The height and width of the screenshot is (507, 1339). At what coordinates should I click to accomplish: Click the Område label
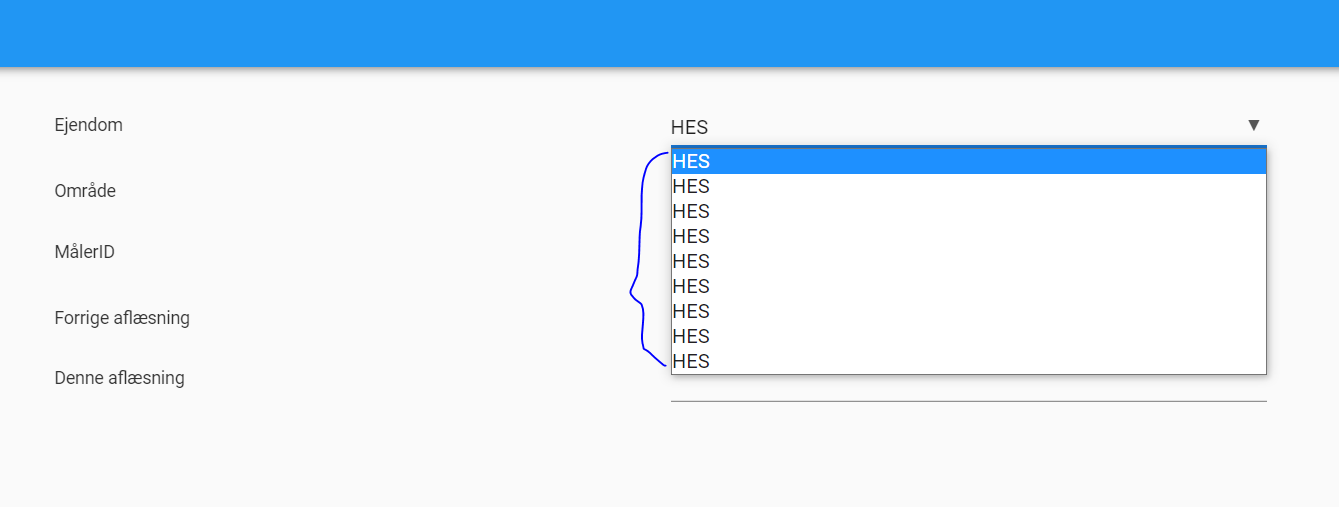coord(85,190)
